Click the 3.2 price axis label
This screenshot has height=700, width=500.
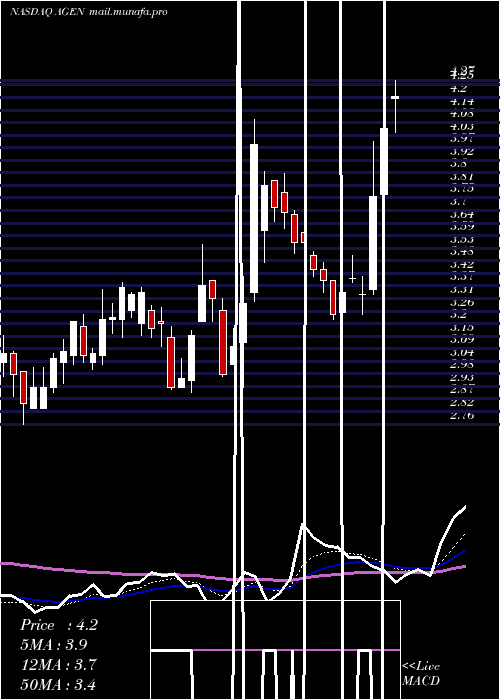tap(459, 315)
